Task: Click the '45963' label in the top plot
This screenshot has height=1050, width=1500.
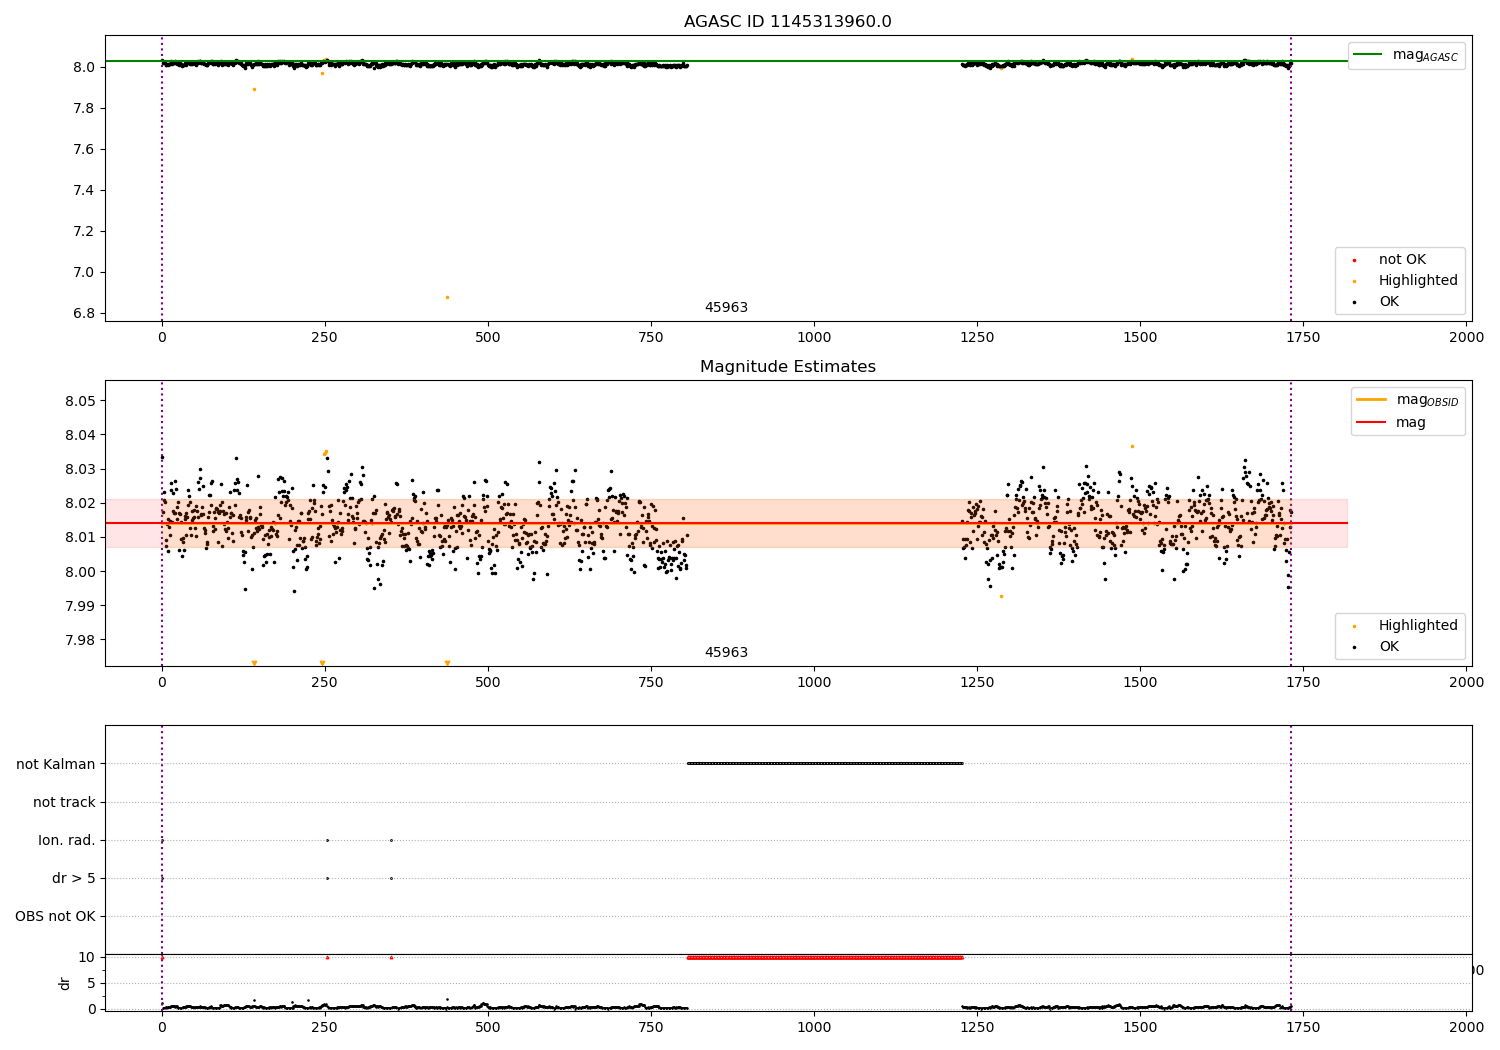Action: pyautogui.click(x=726, y=307)
